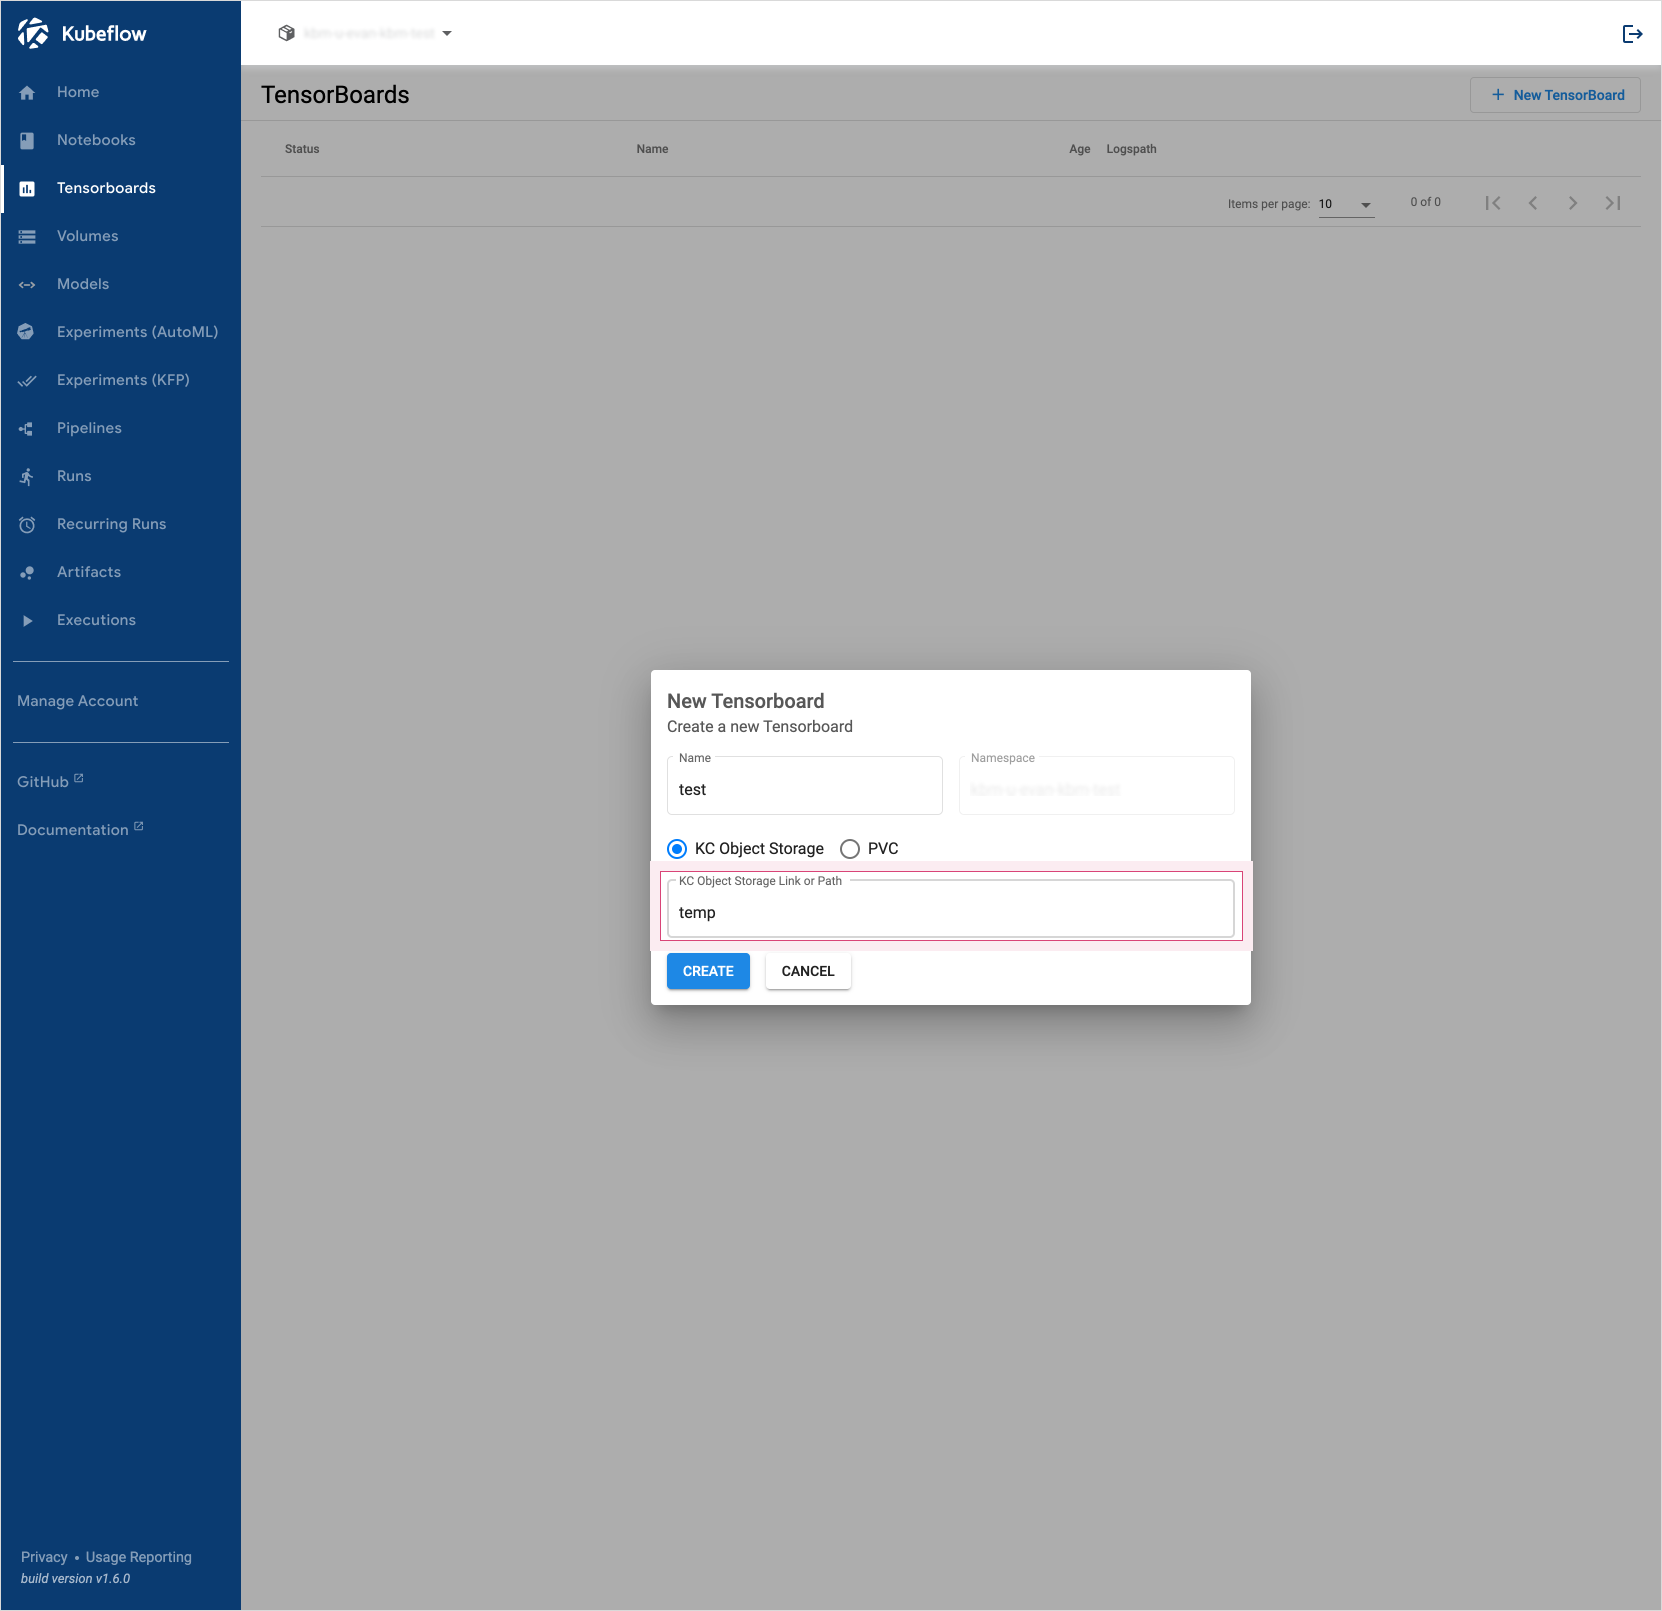Viewport: 1662px width, 1611px height.
Task: Click the CANCEL button
Action: (808, 971)
